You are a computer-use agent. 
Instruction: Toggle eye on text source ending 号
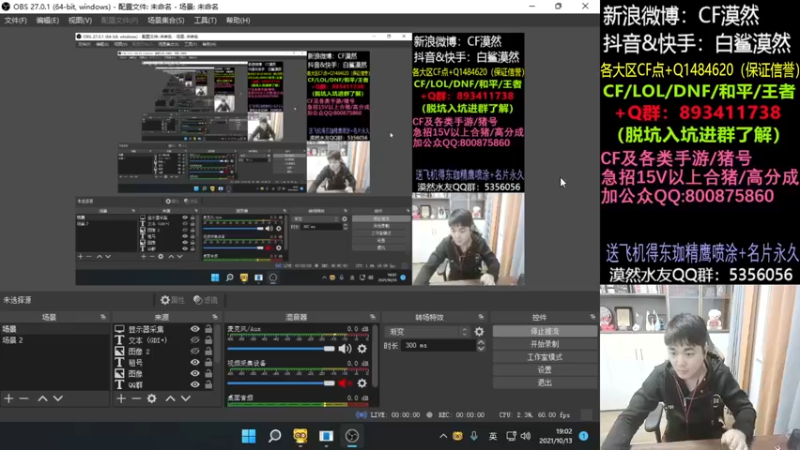pyautogui.click(x=195, y=362)
